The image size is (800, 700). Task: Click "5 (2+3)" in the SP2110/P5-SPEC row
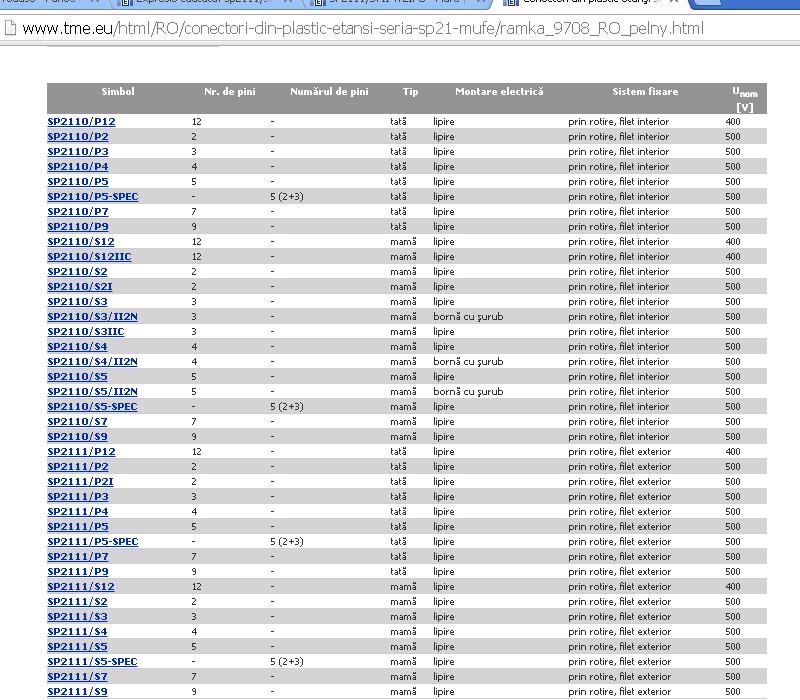pos(287,196)
